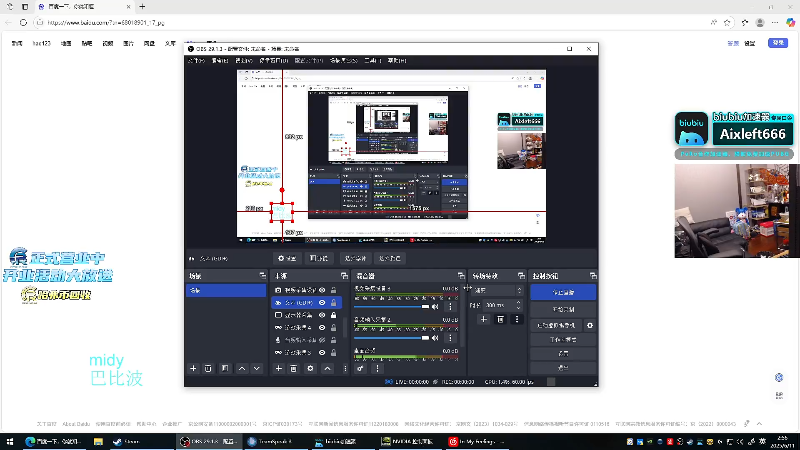Toggle visibility of the highlighted source

(322, 303)
